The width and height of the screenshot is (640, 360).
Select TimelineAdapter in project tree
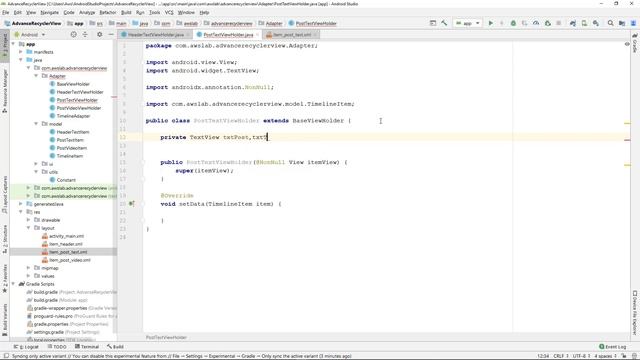pyautogui.click(x=73, y=116)
